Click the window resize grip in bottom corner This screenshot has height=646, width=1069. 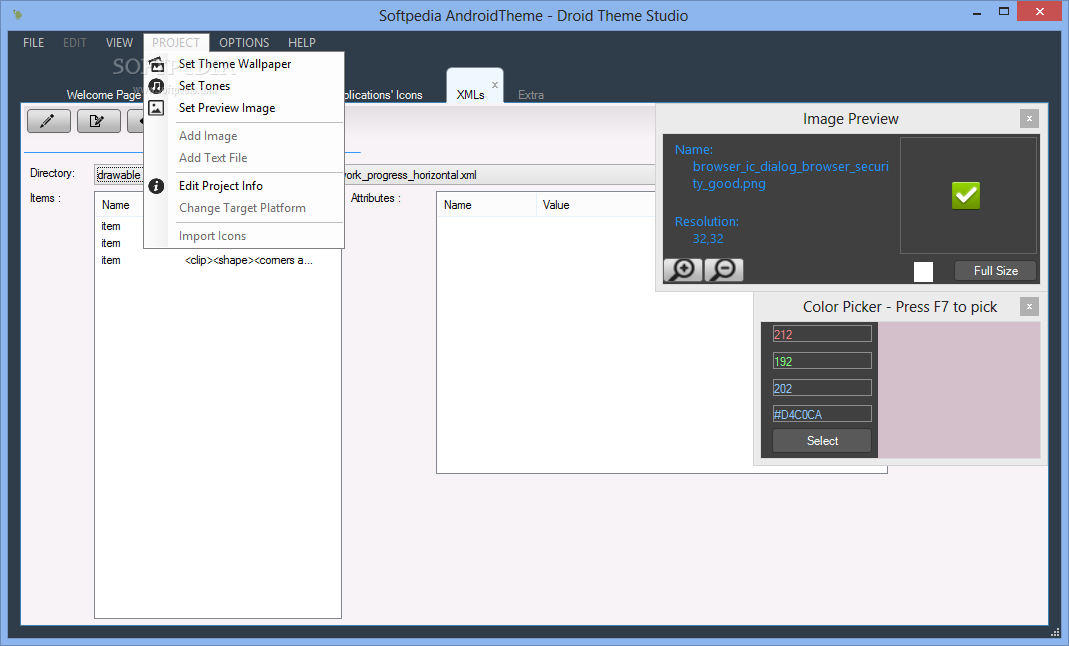click(x=1055, y=632)
